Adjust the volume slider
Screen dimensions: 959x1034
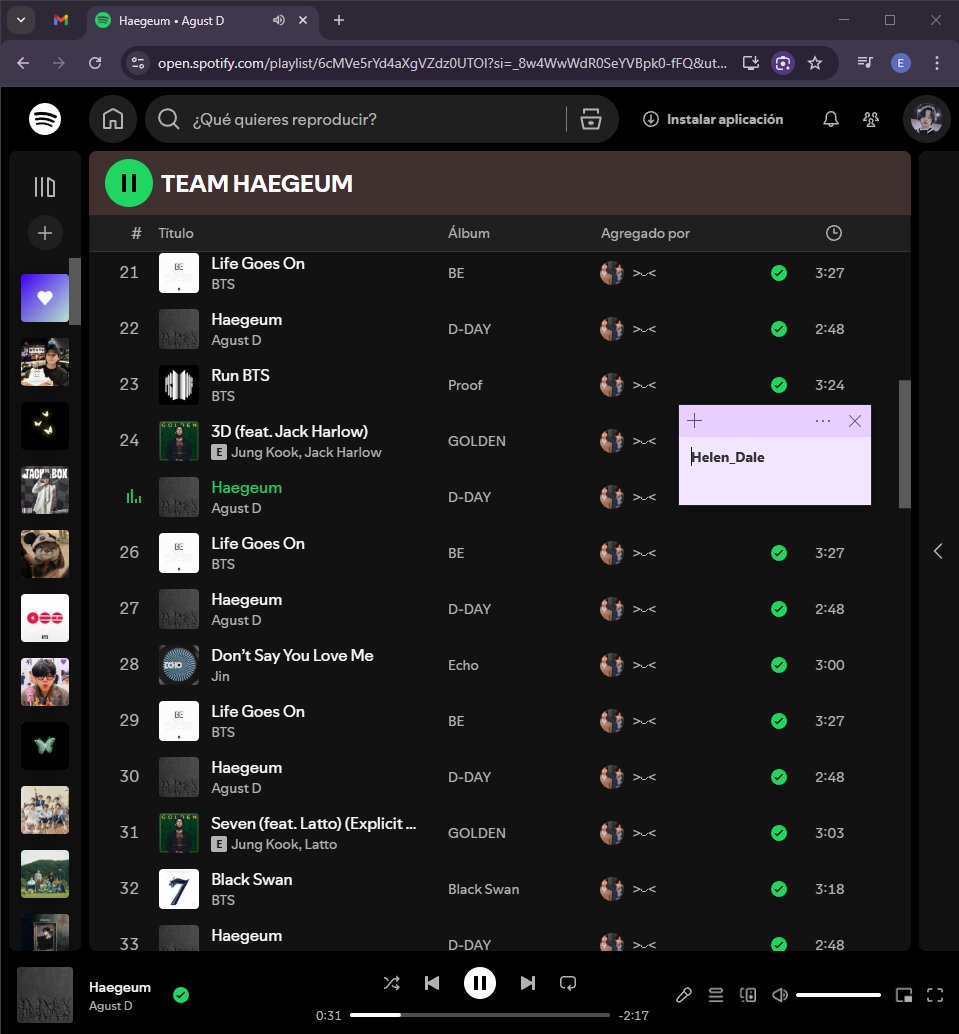(x=838, y=995)
